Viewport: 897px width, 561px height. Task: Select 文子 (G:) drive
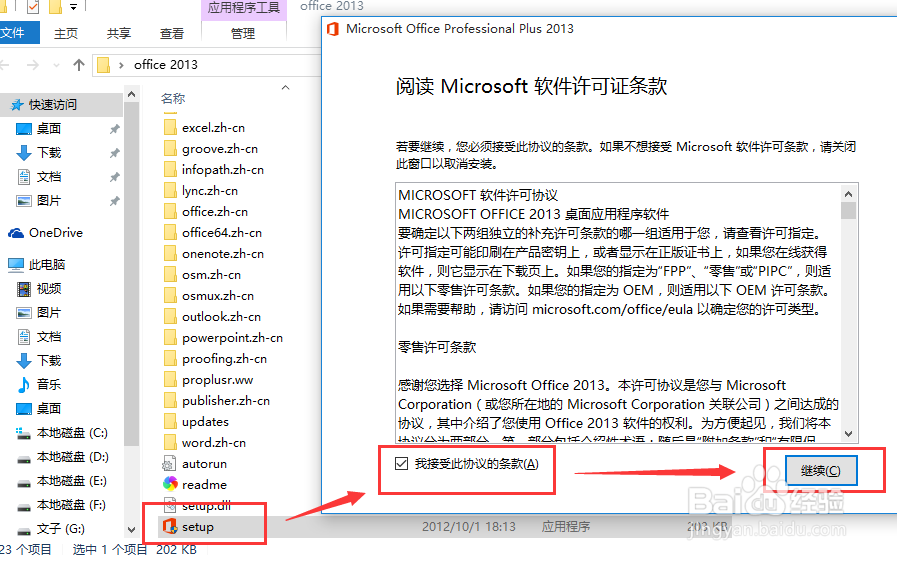point(61,529)
